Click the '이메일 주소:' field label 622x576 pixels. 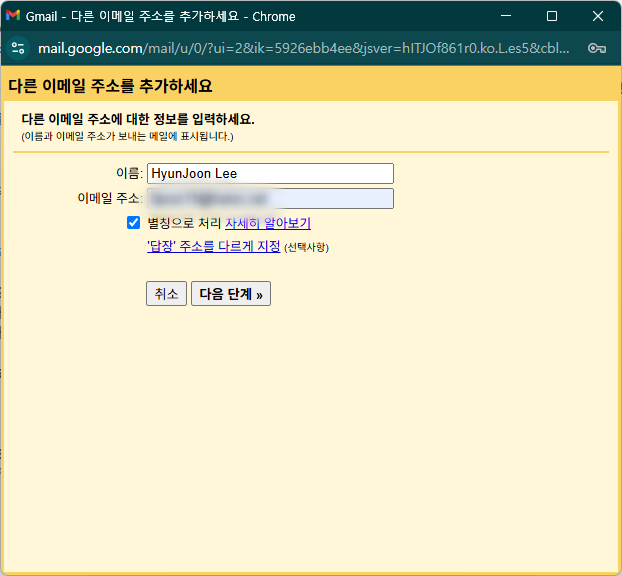[110, 199]
